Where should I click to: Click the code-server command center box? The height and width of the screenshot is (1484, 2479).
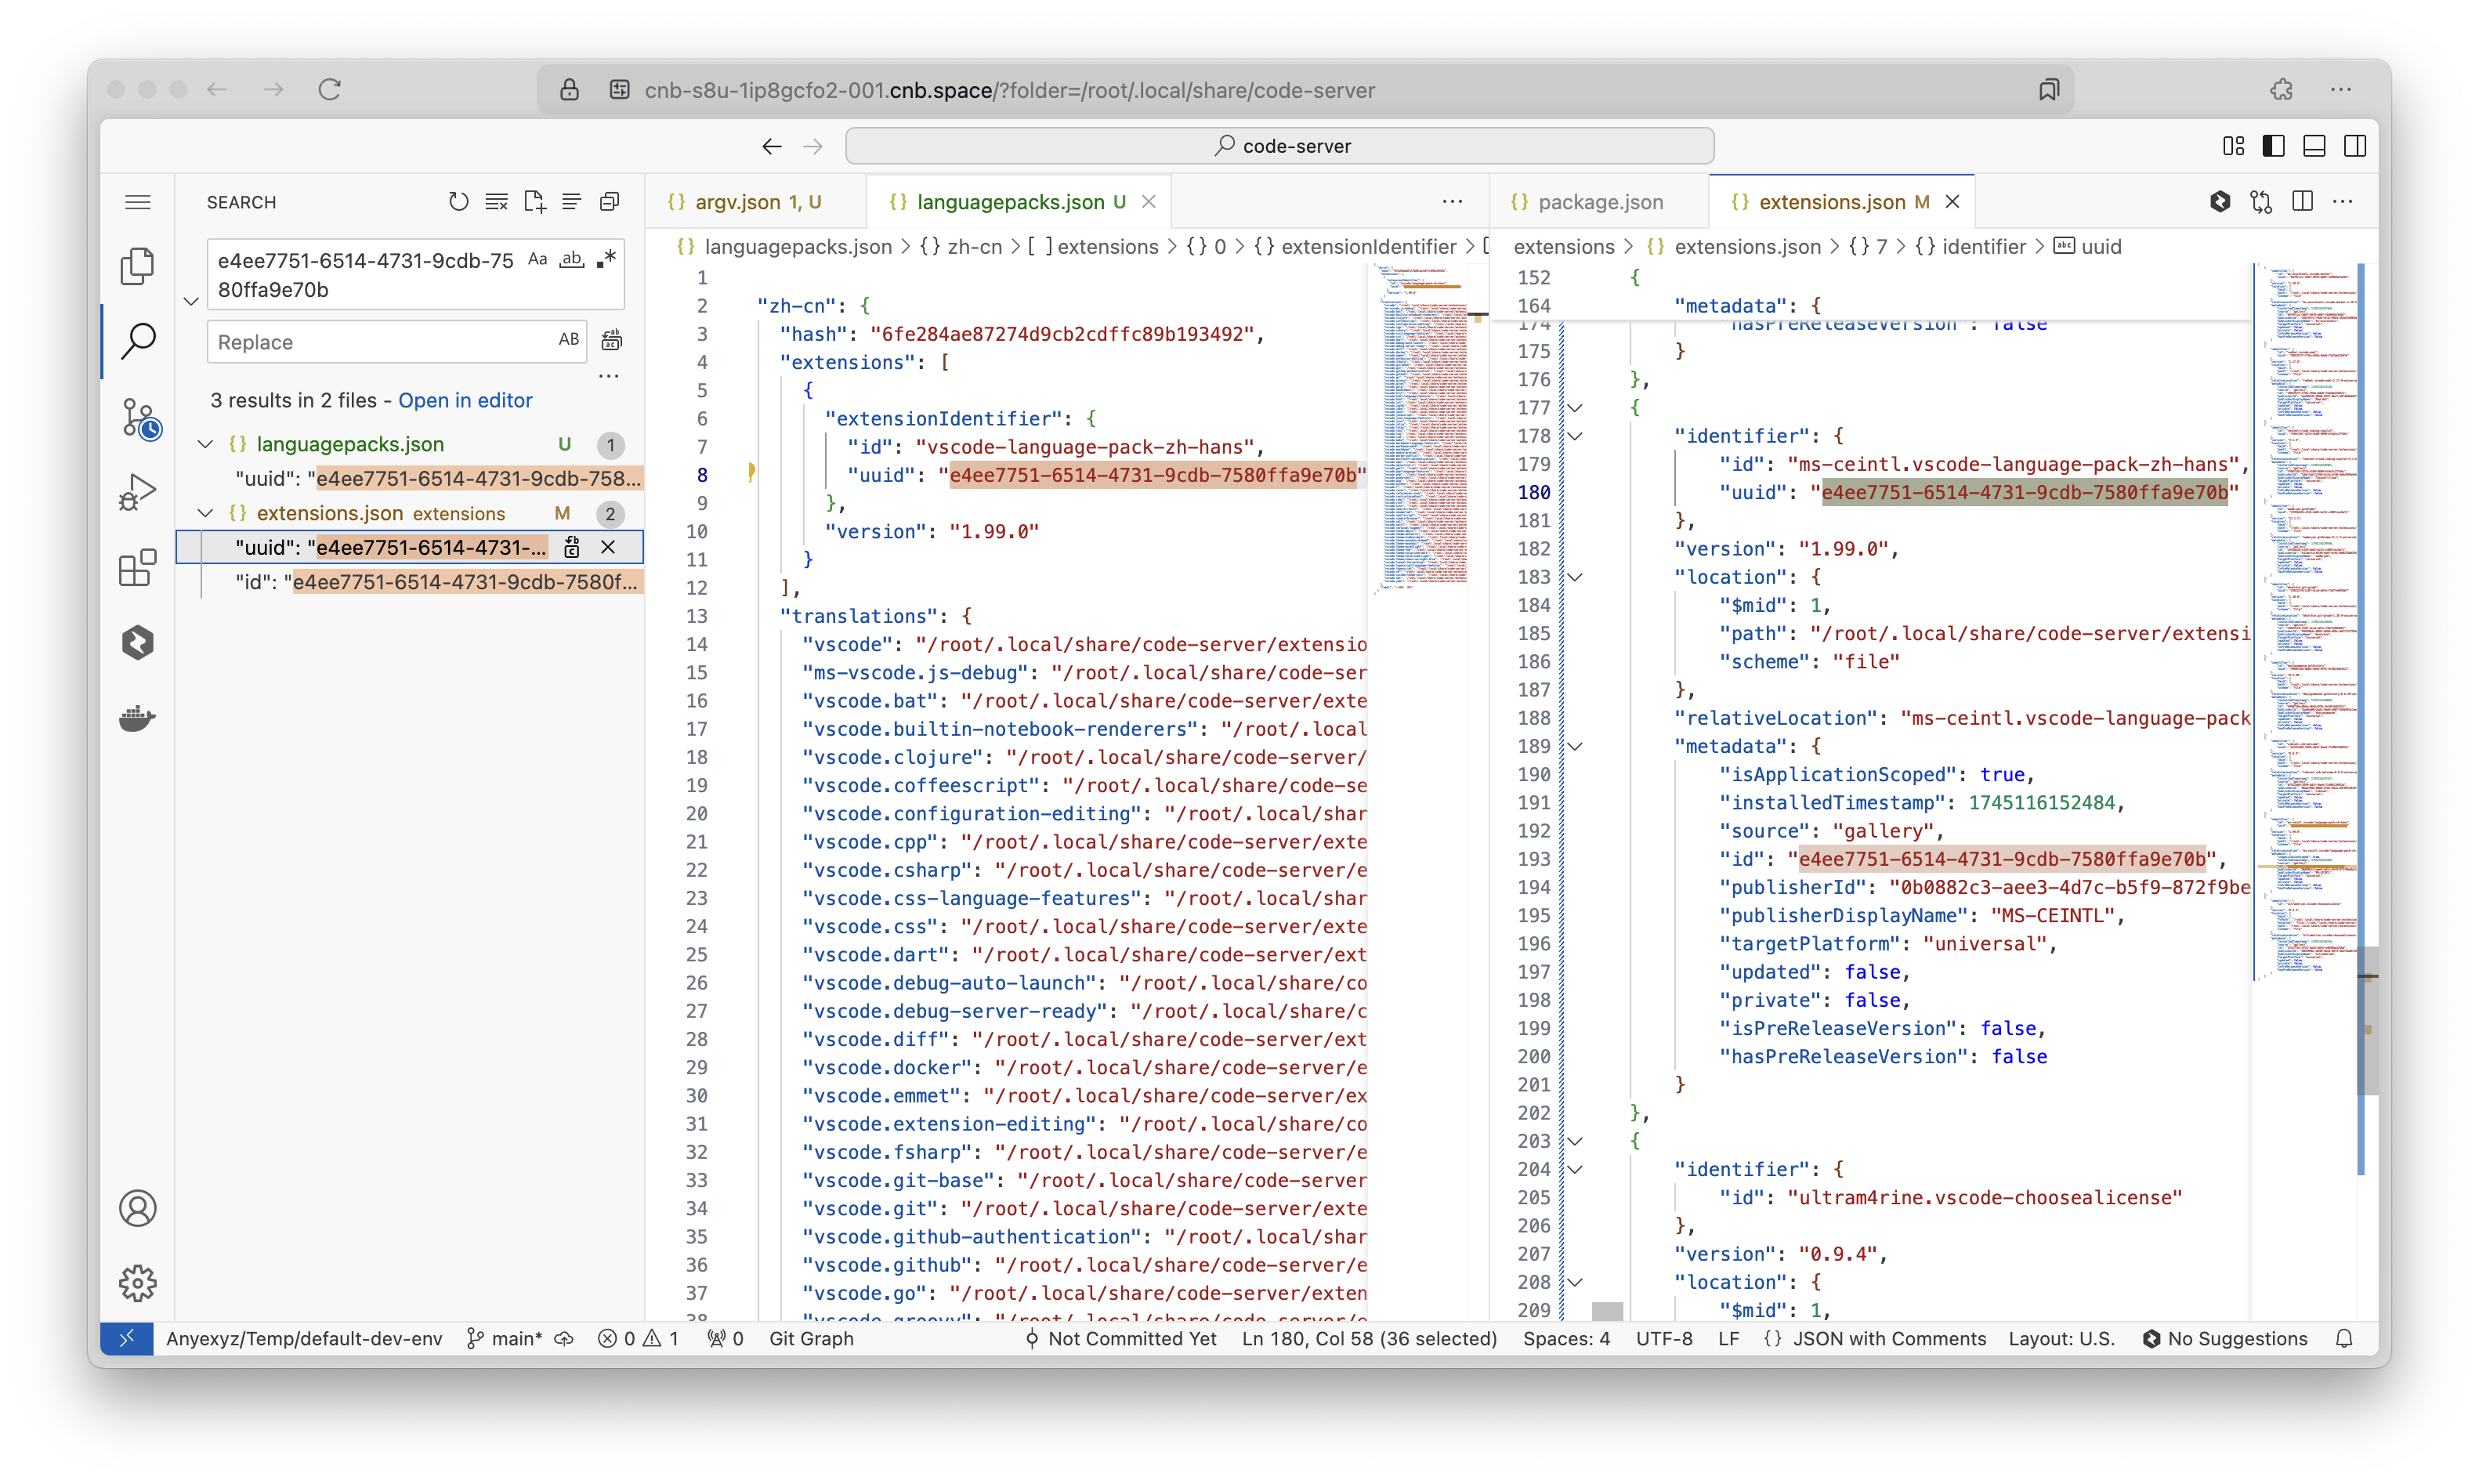(1279, 146)
